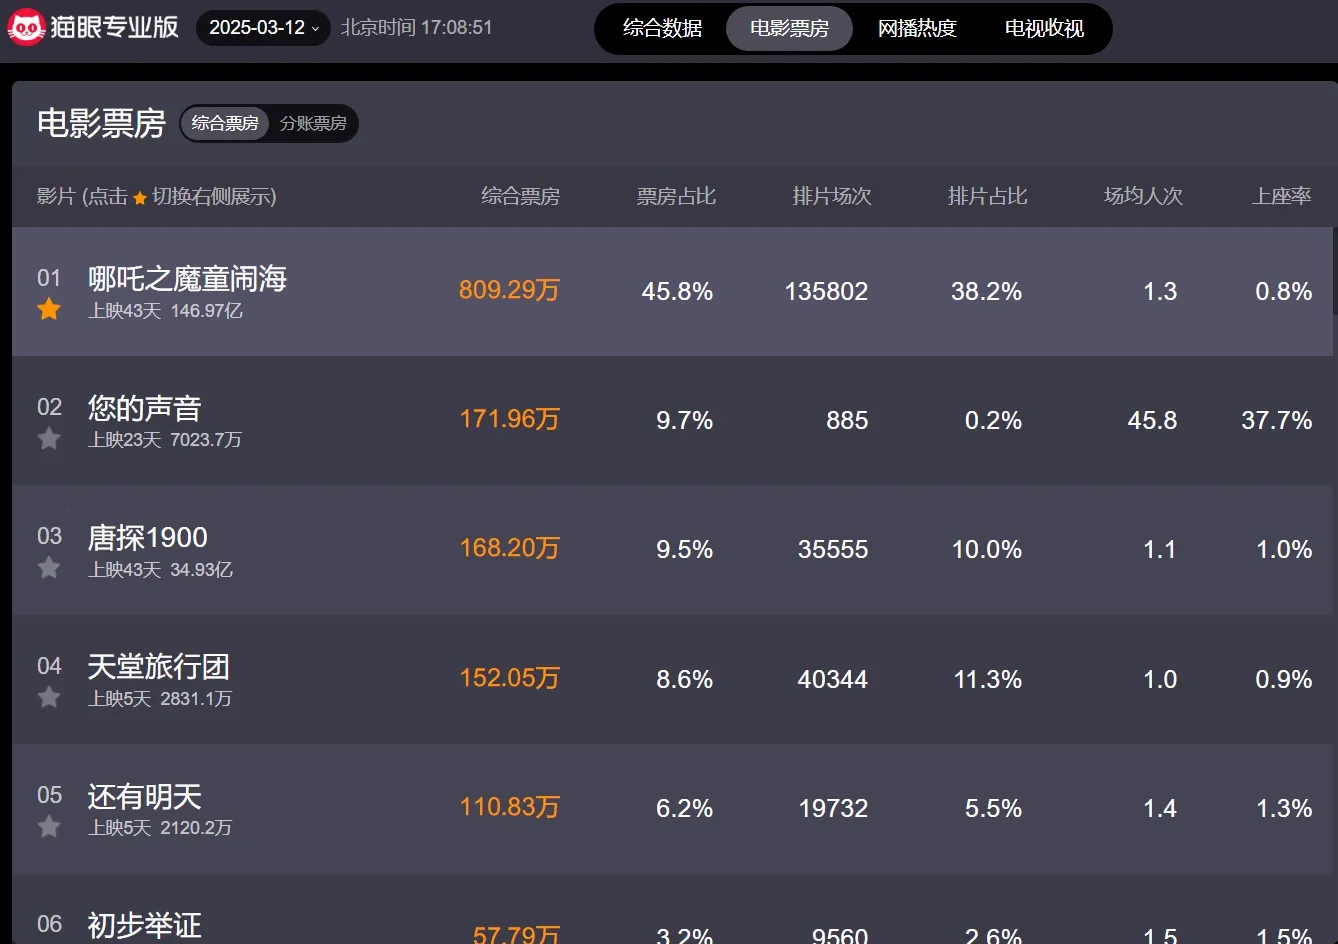This screenshot has height=944, width=1338.
Task: Click the vertical scrollbar on the right edge
Action: pyautogui.click(x=1334, y=290)
